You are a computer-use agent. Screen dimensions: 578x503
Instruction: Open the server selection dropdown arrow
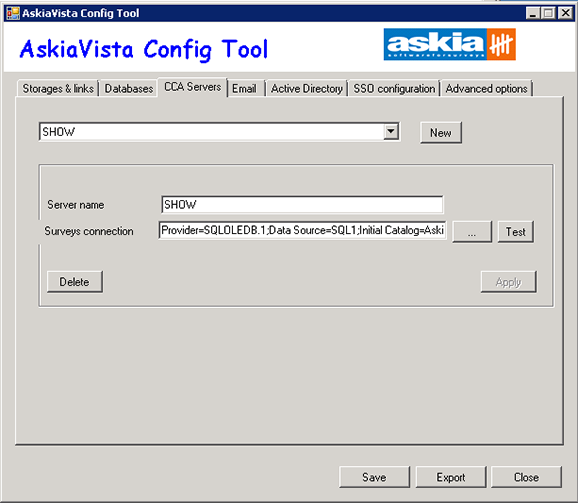(391, 132)
